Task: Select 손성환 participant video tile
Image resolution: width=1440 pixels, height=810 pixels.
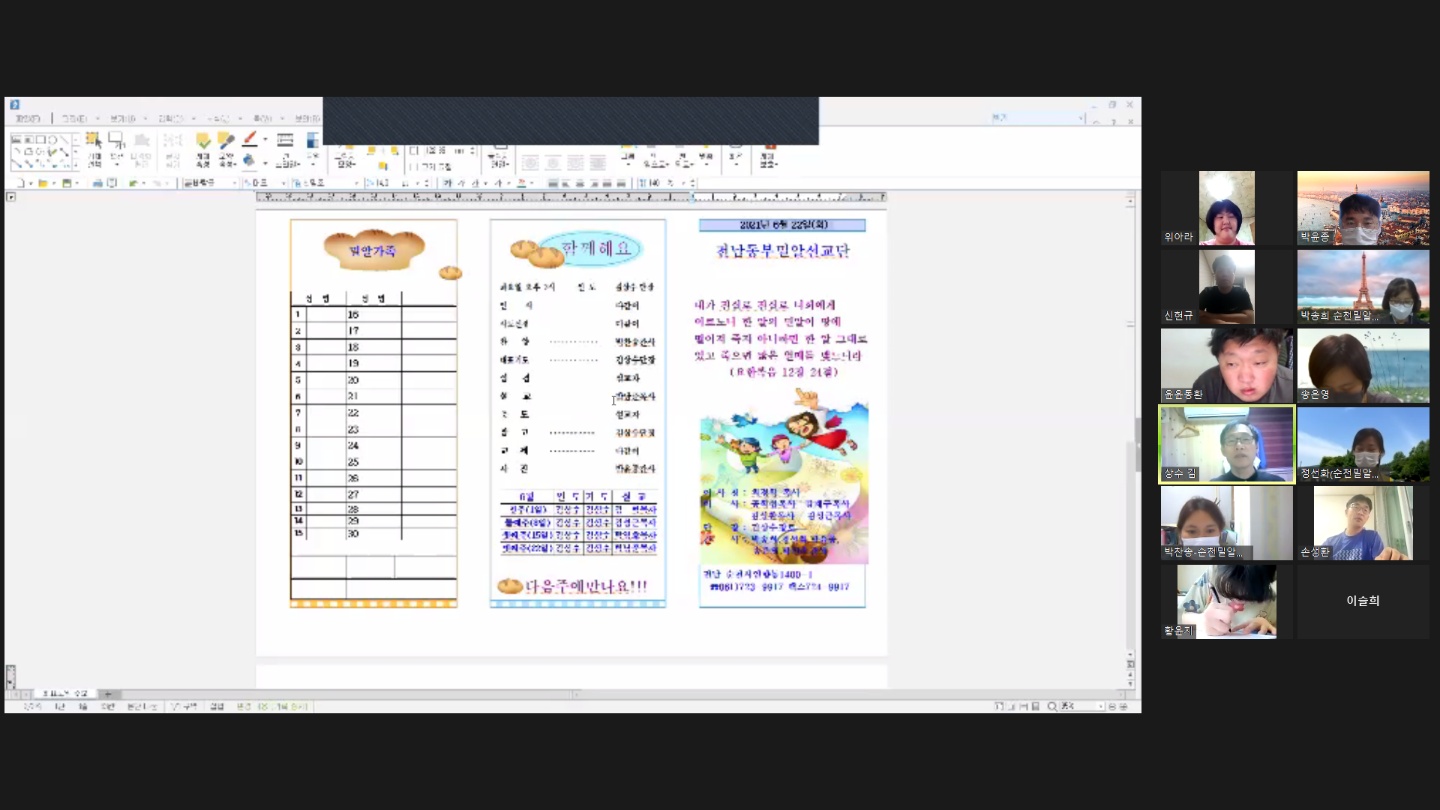Action: coord(1363,523)
